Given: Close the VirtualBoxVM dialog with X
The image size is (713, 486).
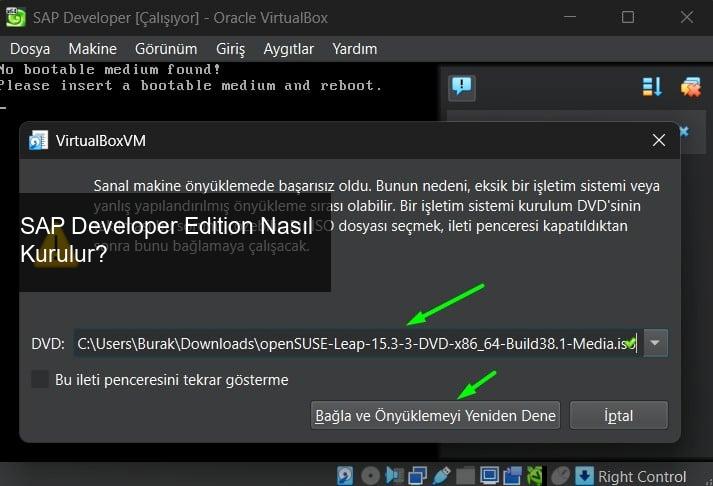Looking at the screenshot, I should click(x=658, y=141).
